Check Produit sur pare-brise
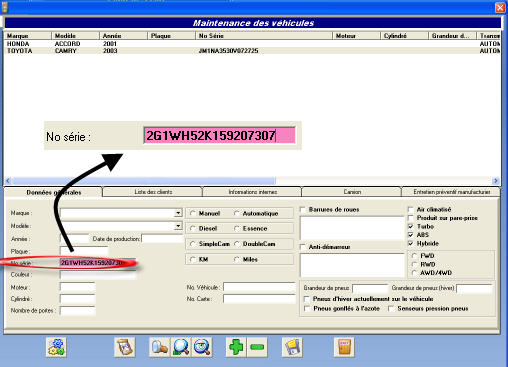 pyautogui.click(x=411, y=218)
